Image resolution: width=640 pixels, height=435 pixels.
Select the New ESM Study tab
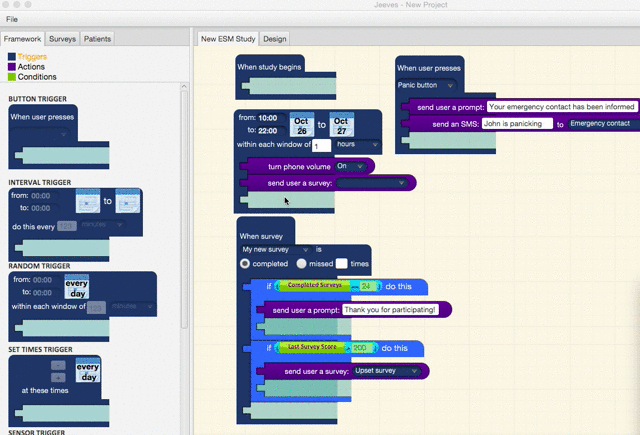[x=228, y=39]
